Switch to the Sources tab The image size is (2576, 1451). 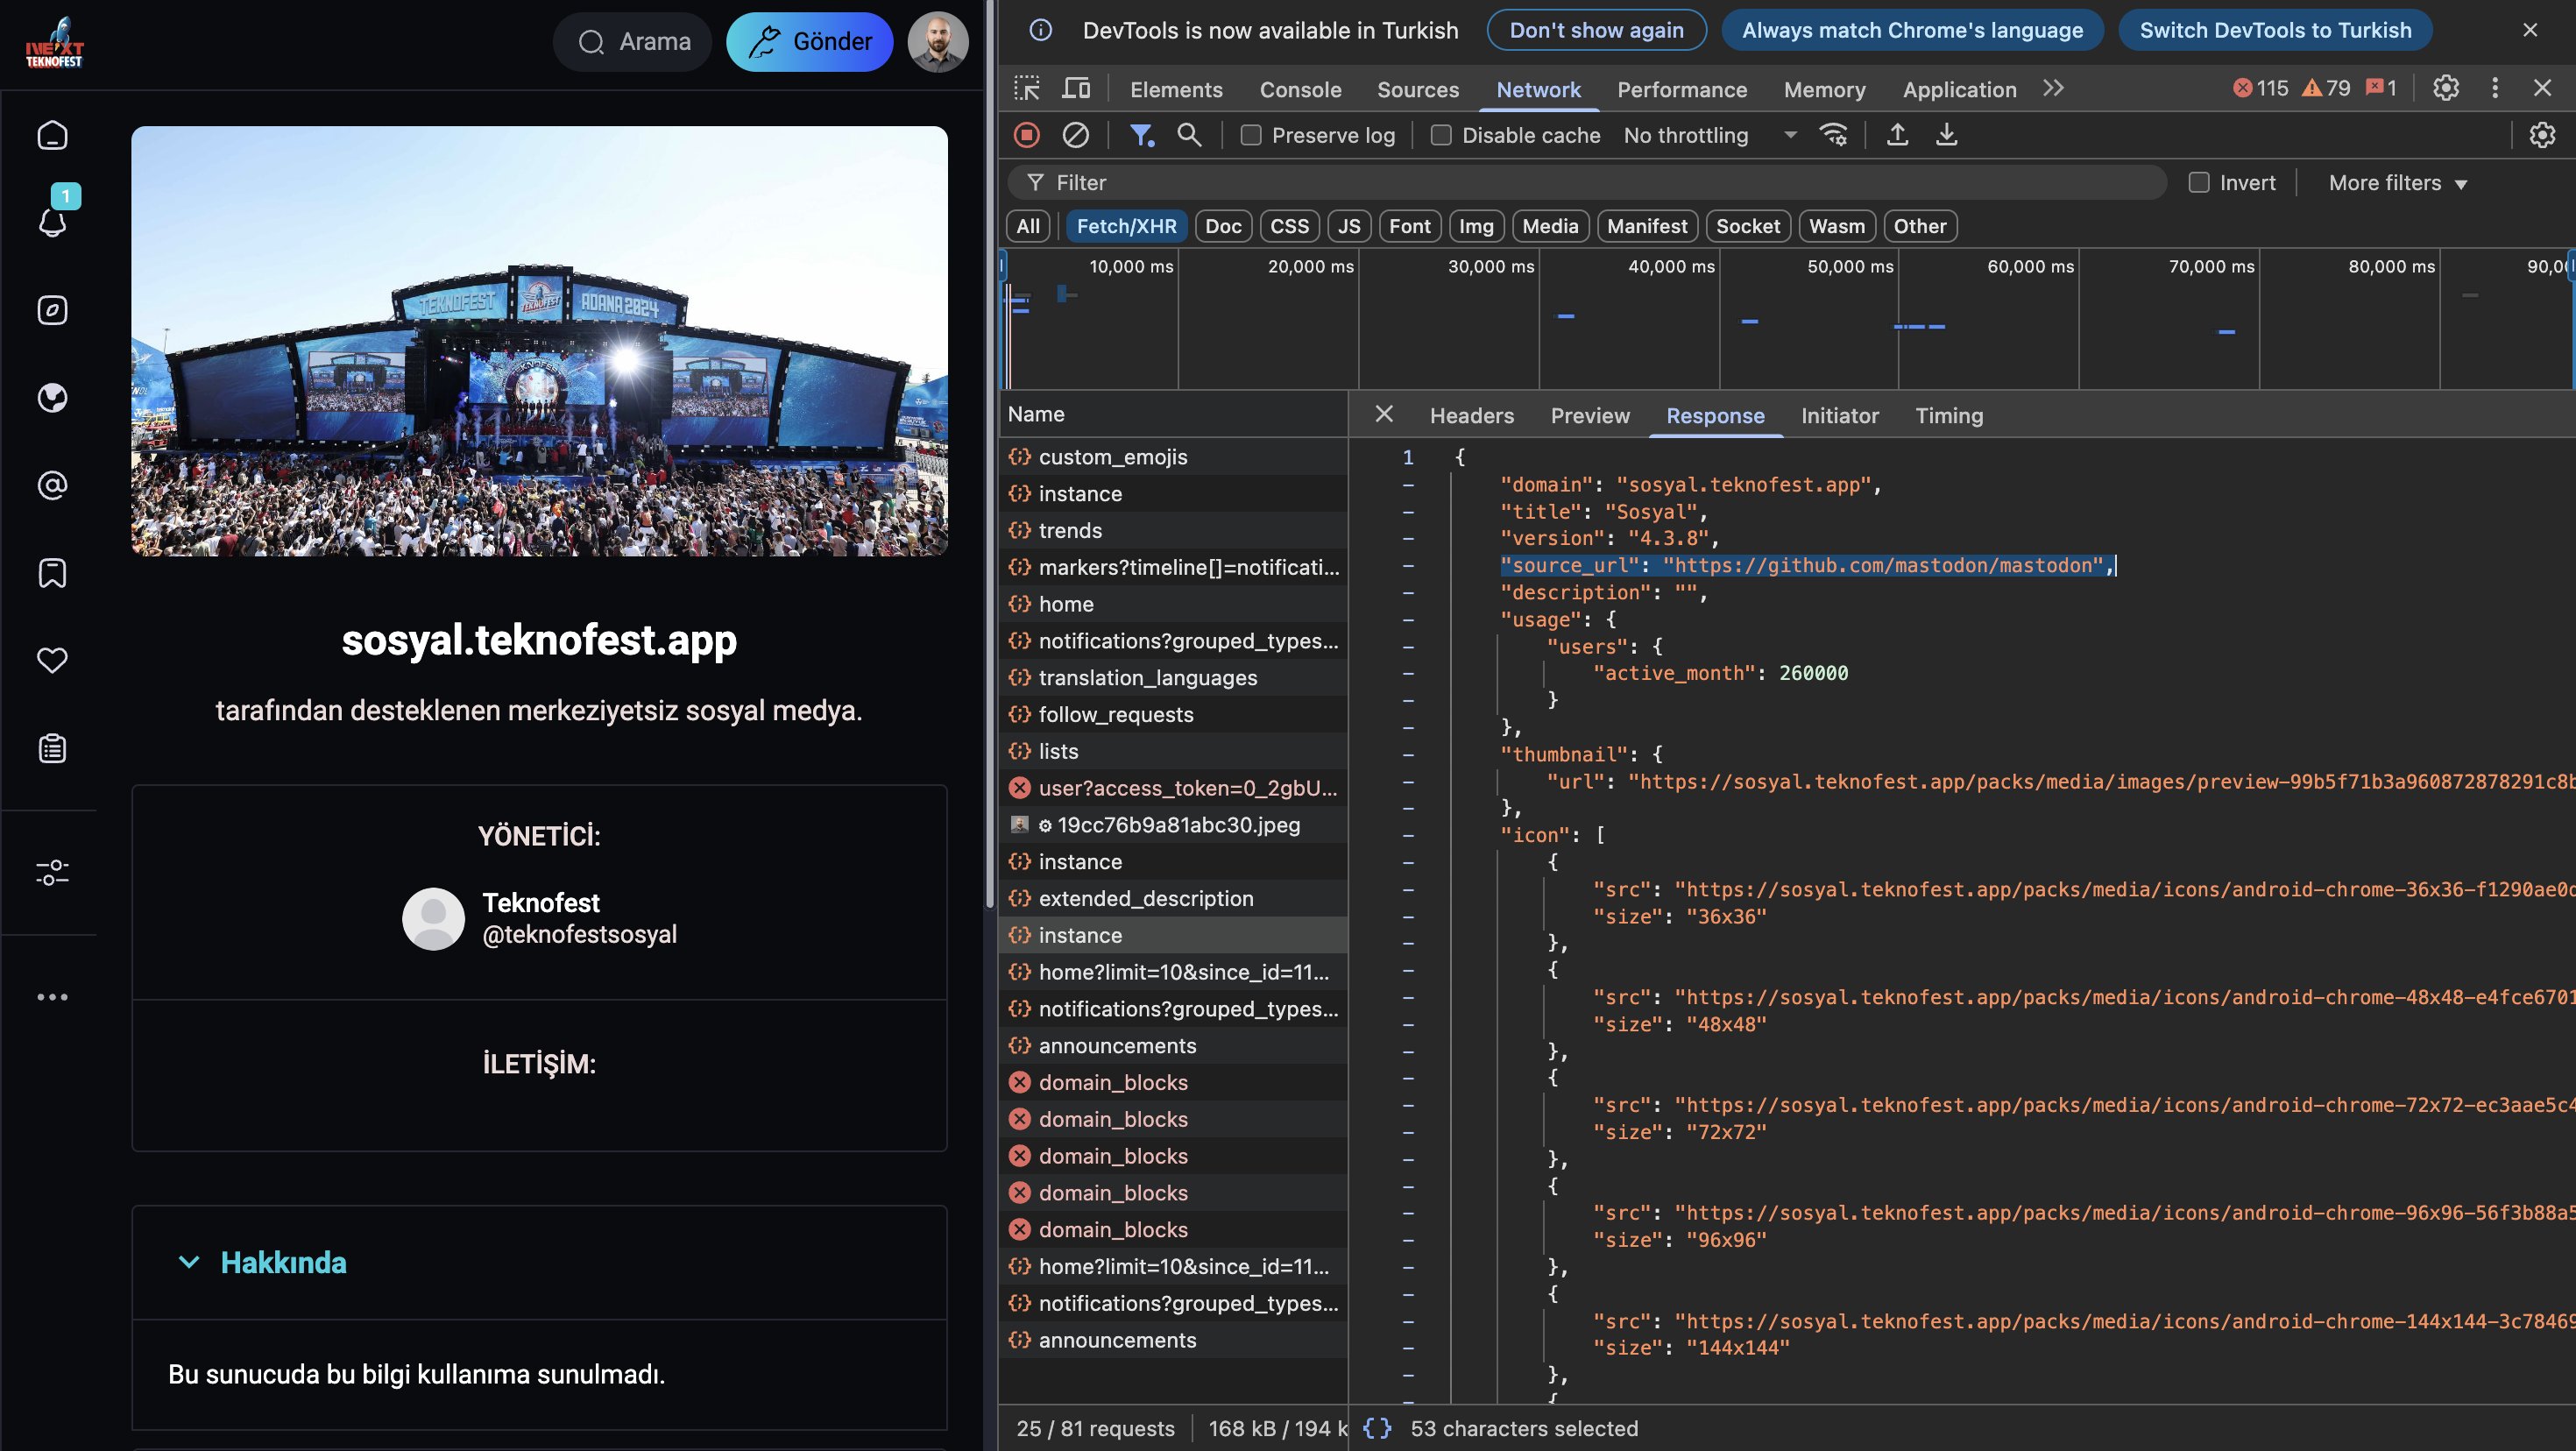(x=1418, y=90)
